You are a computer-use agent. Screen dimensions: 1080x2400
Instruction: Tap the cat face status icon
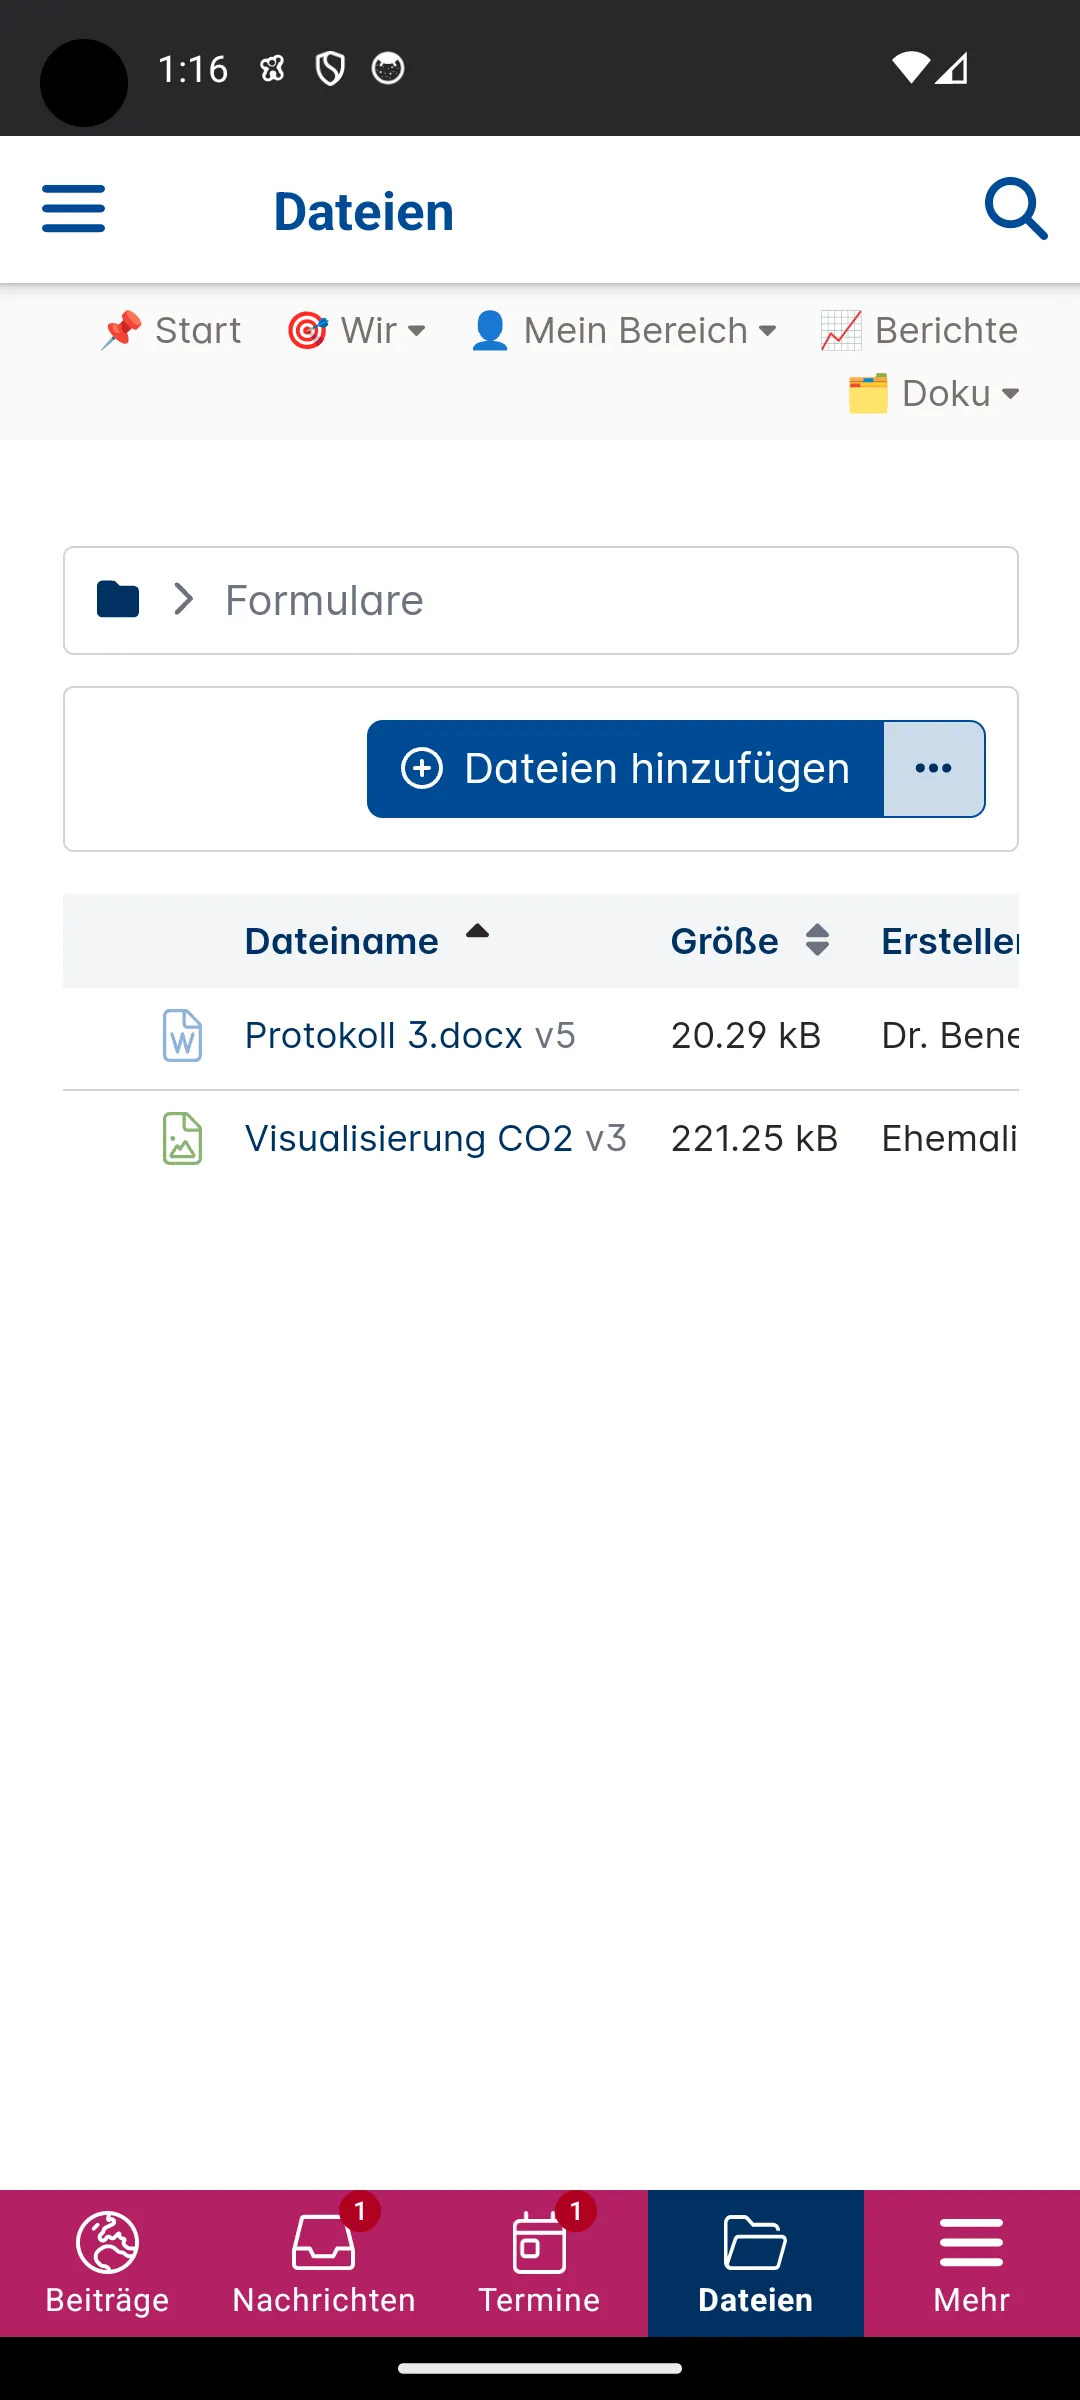point(388,69)
